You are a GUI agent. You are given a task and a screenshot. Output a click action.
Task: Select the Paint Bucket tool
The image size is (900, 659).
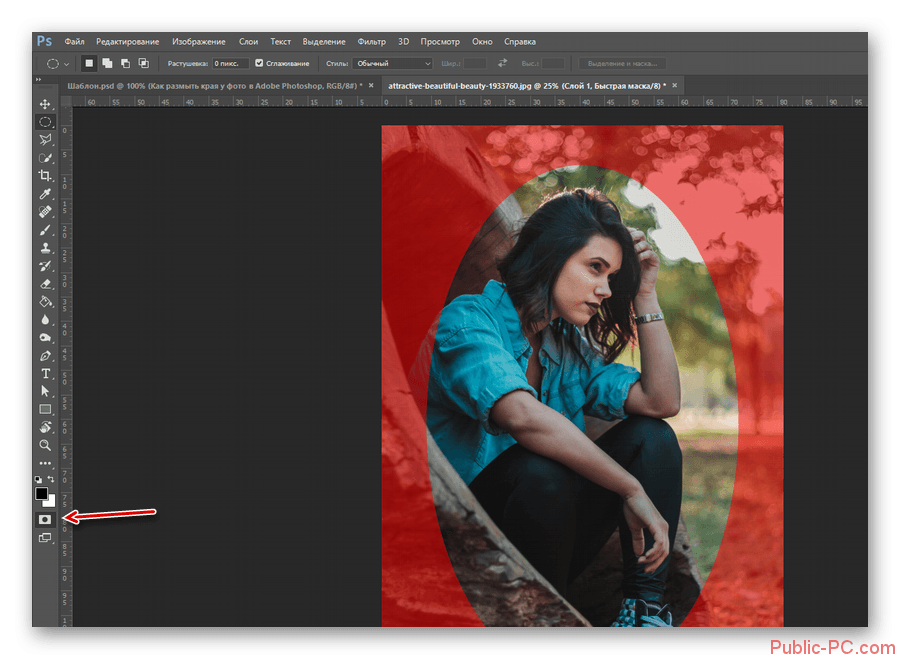pyautogui.click(x=45, y=301)
